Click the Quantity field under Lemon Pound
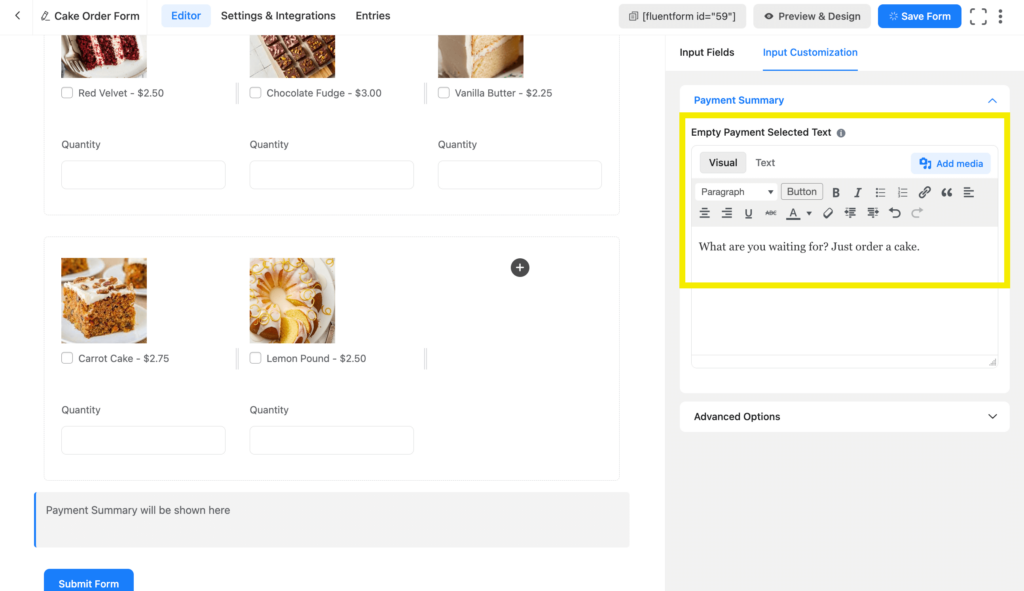1024x591 pixels. pos(331,440)
